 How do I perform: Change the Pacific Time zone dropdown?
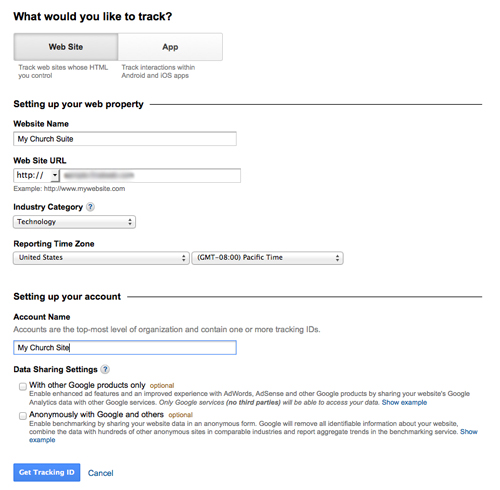coord(267,258)
